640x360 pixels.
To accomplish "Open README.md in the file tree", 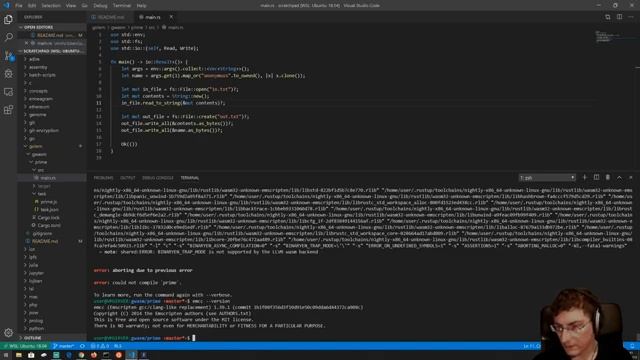I will pyautogui.click(x=45, y=241).
